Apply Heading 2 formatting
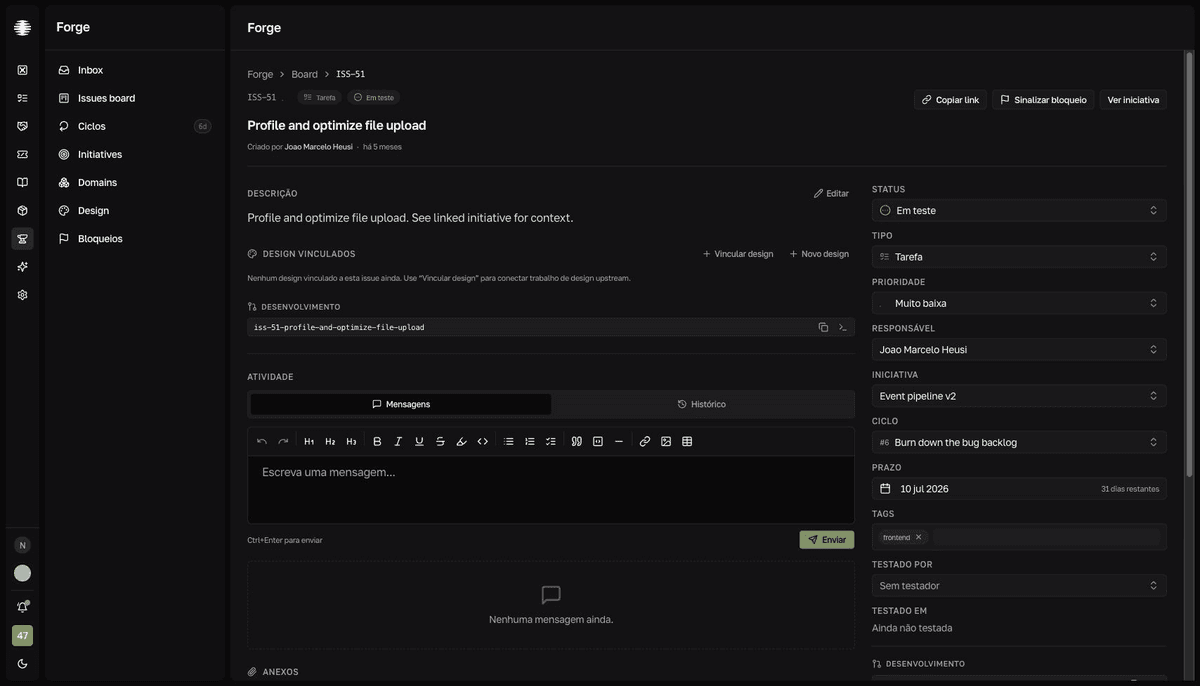1200x686 pixels. (330, 441)
